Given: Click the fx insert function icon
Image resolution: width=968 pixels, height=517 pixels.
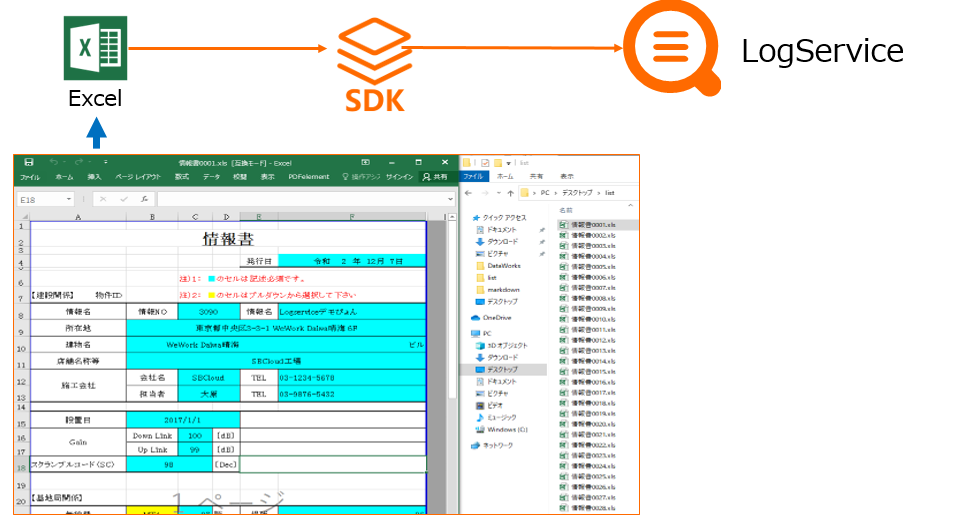Looking at the screenshot, I should tap(144, 200).
